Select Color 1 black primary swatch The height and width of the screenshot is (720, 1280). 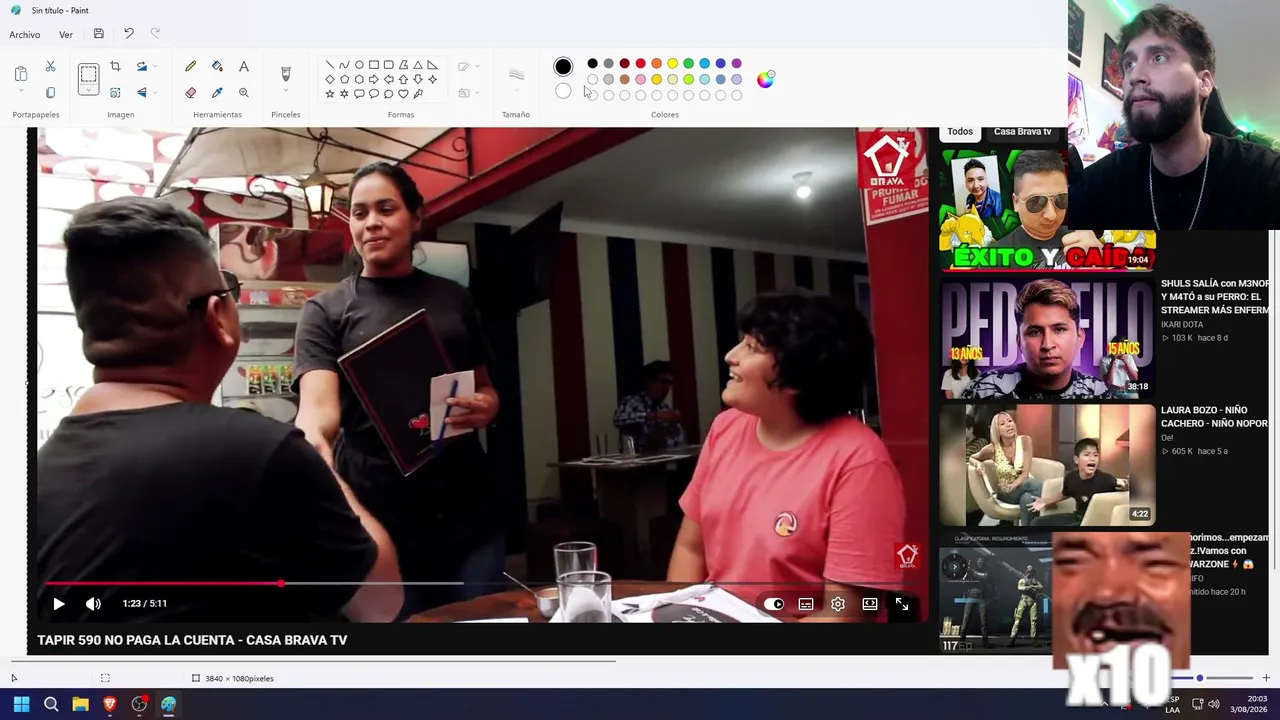click(x=563, y=67)
